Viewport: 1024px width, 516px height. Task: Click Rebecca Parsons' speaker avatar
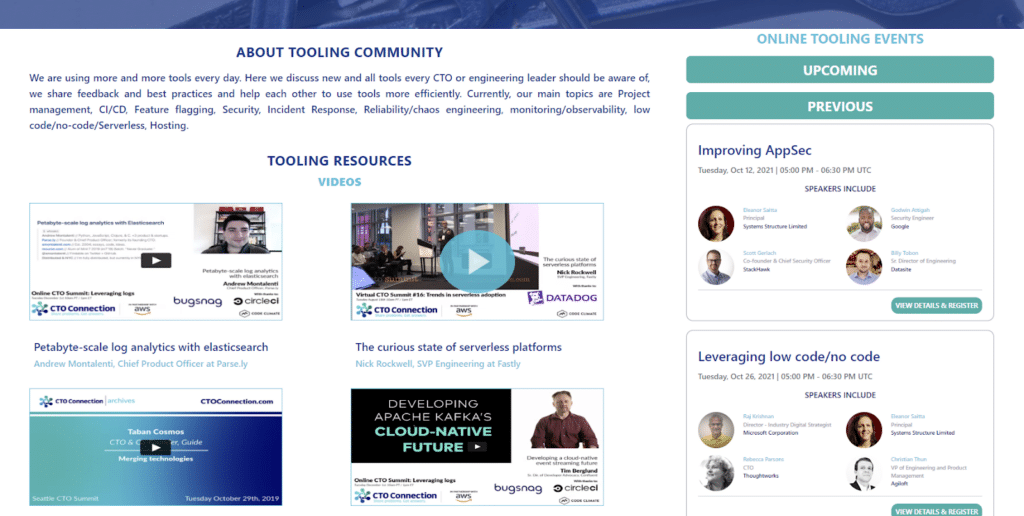(x=716, y=473)
